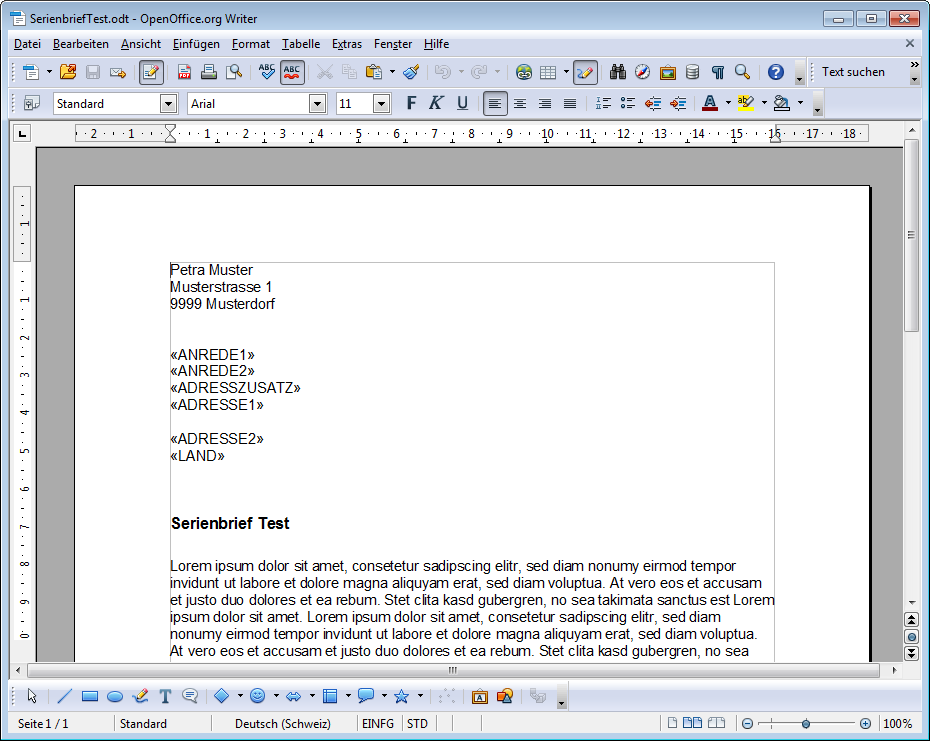Select the Text tool in drawing toolbar
The image size is (930, 741).
point(165,696)
